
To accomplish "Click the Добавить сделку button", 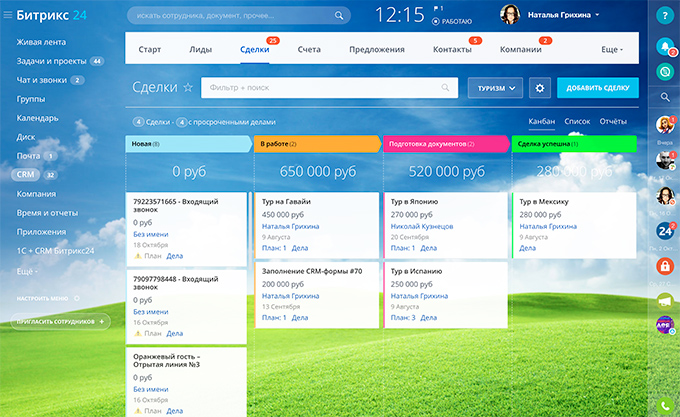I will point(597,88).
